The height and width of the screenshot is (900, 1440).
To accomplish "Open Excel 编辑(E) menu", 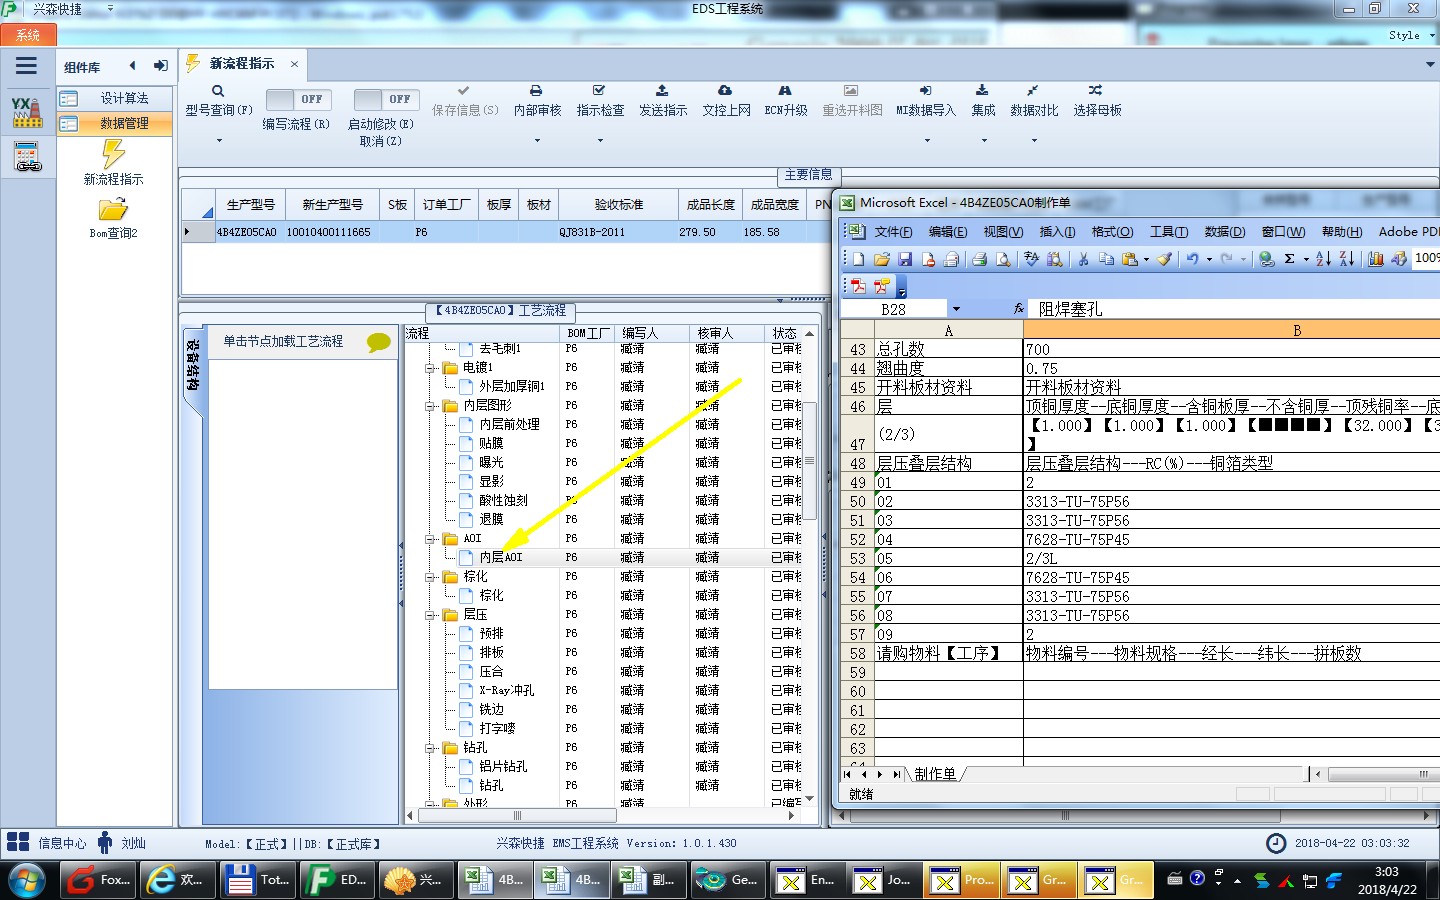I will (948, 232).
